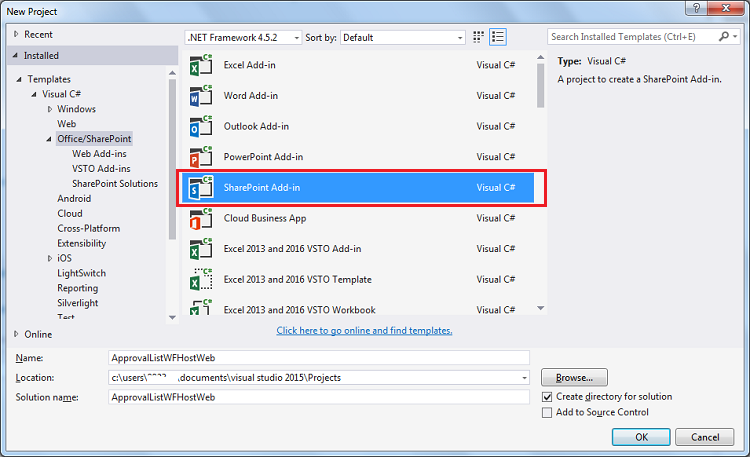Click the Solution name input field
Image resolution: width=750 pixels, height=457 pixels.
[319, 397]
